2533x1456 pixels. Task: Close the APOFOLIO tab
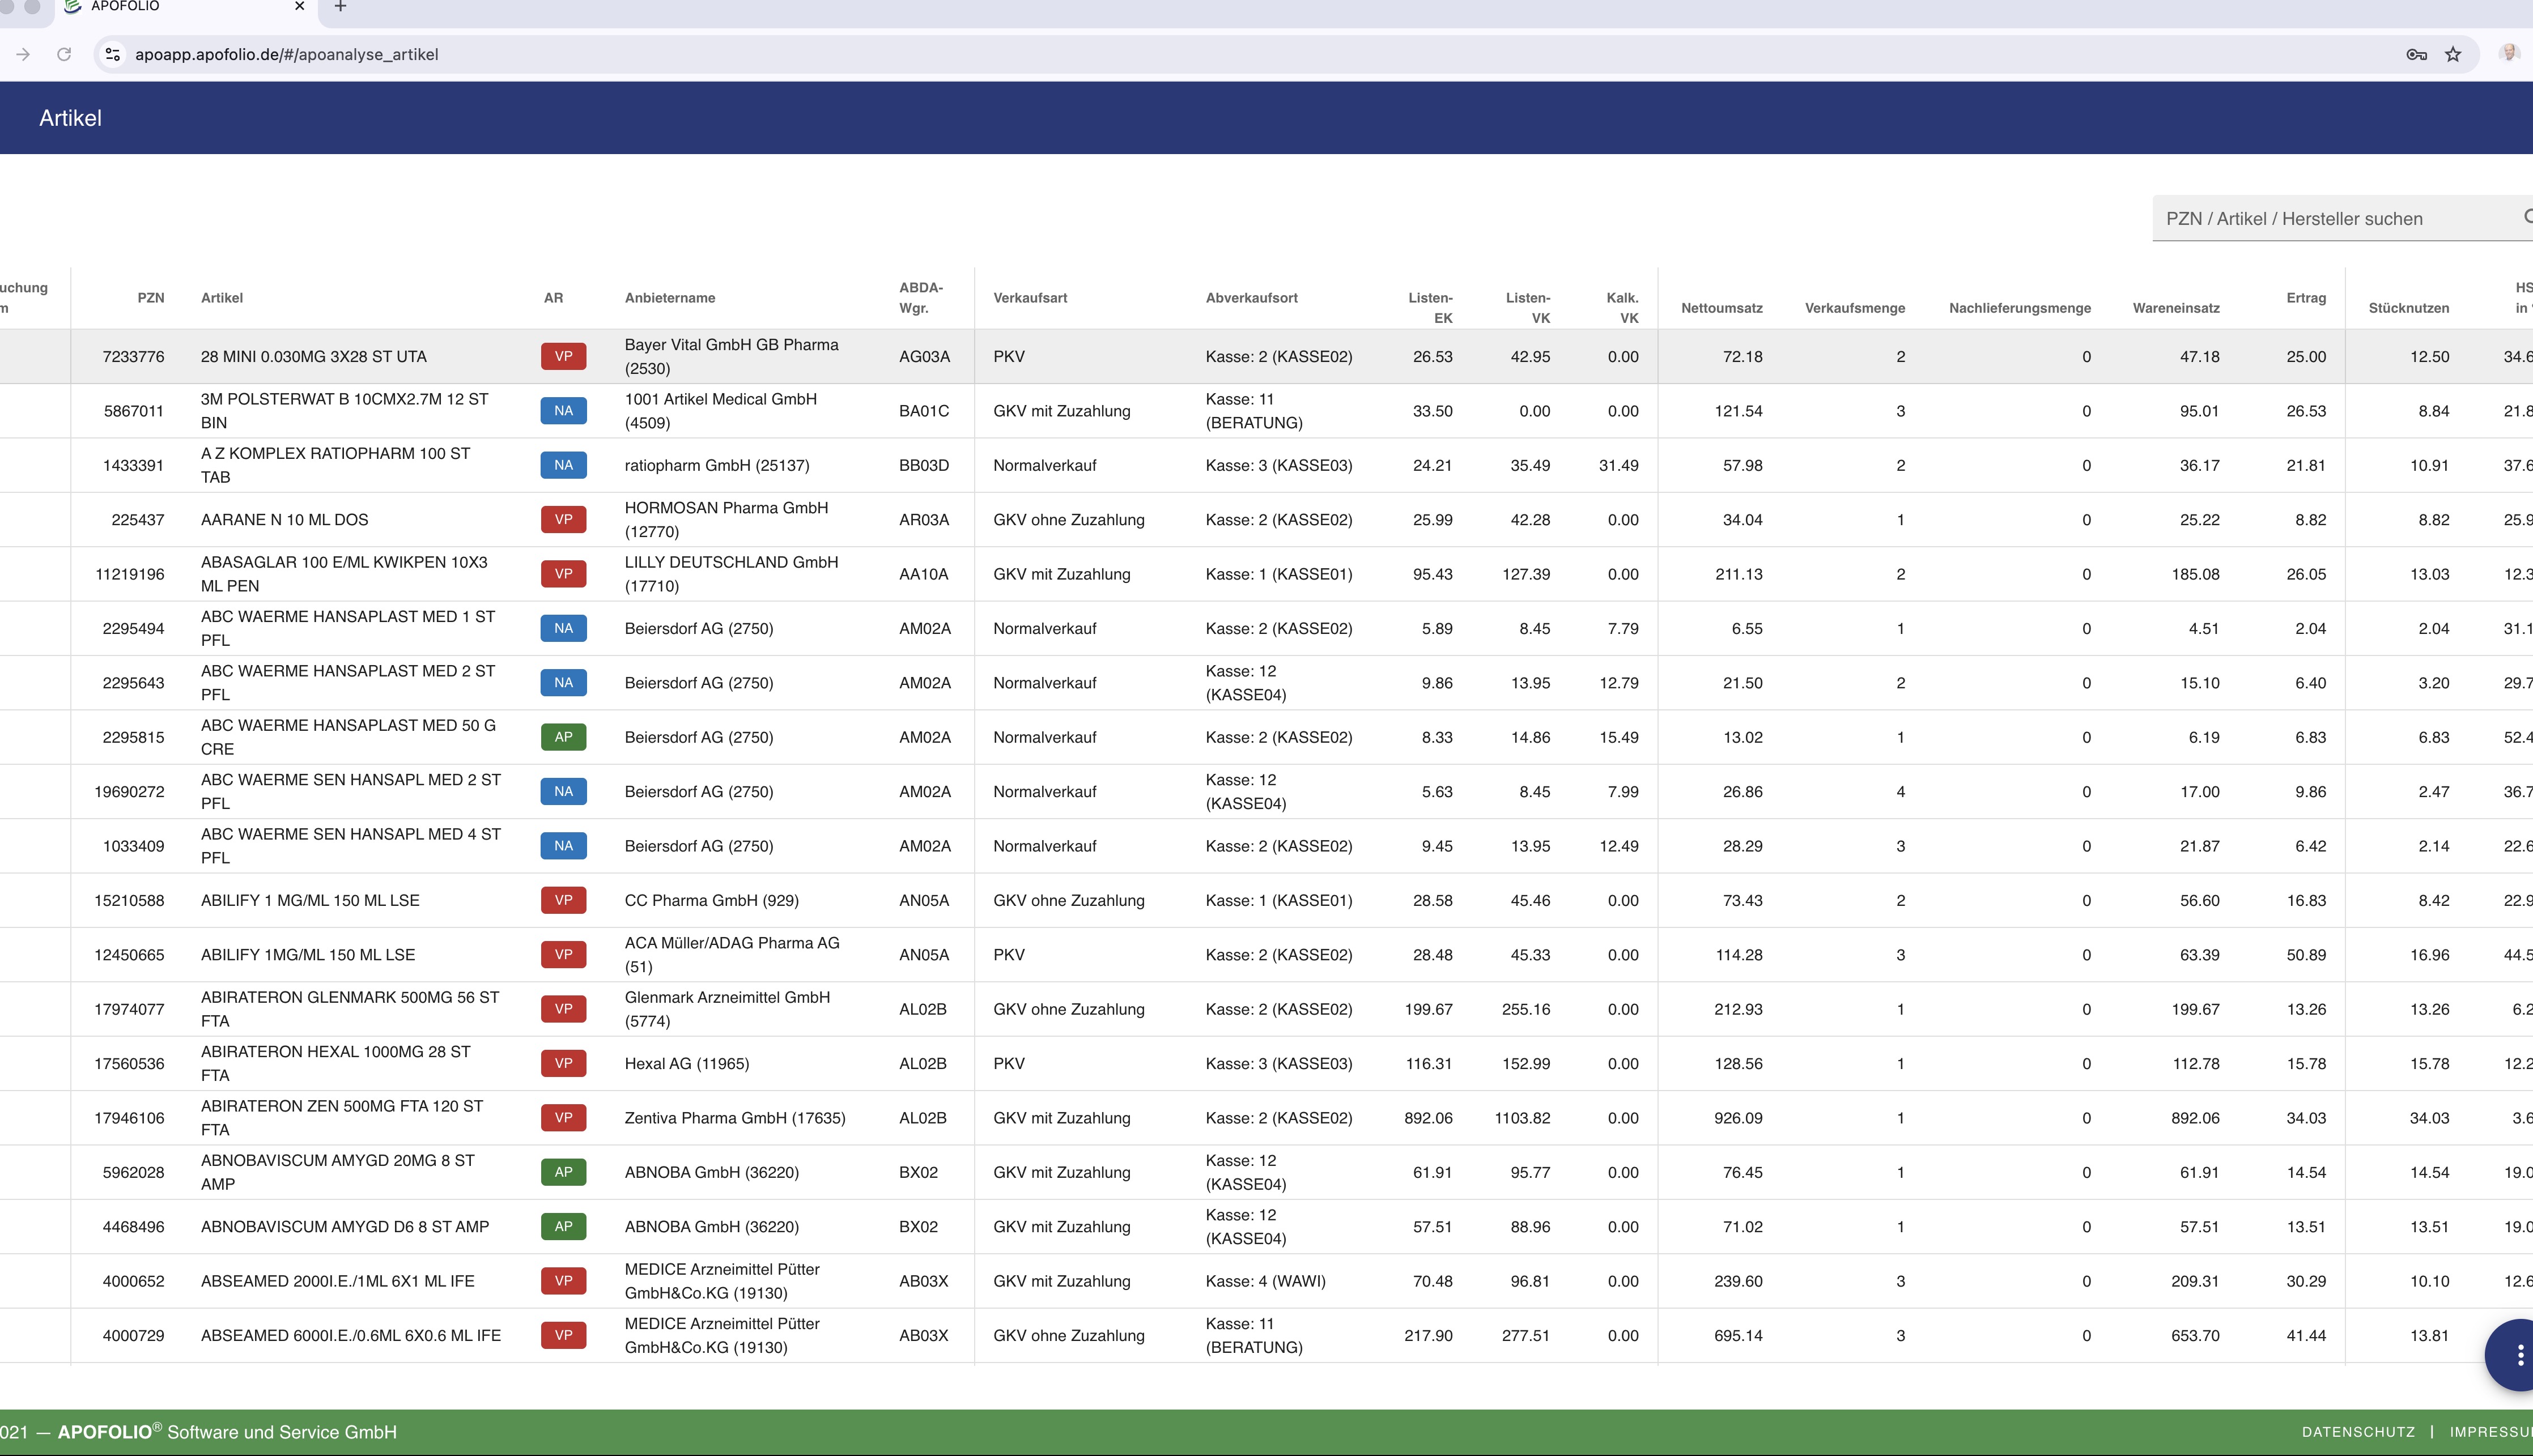[299, 7]
